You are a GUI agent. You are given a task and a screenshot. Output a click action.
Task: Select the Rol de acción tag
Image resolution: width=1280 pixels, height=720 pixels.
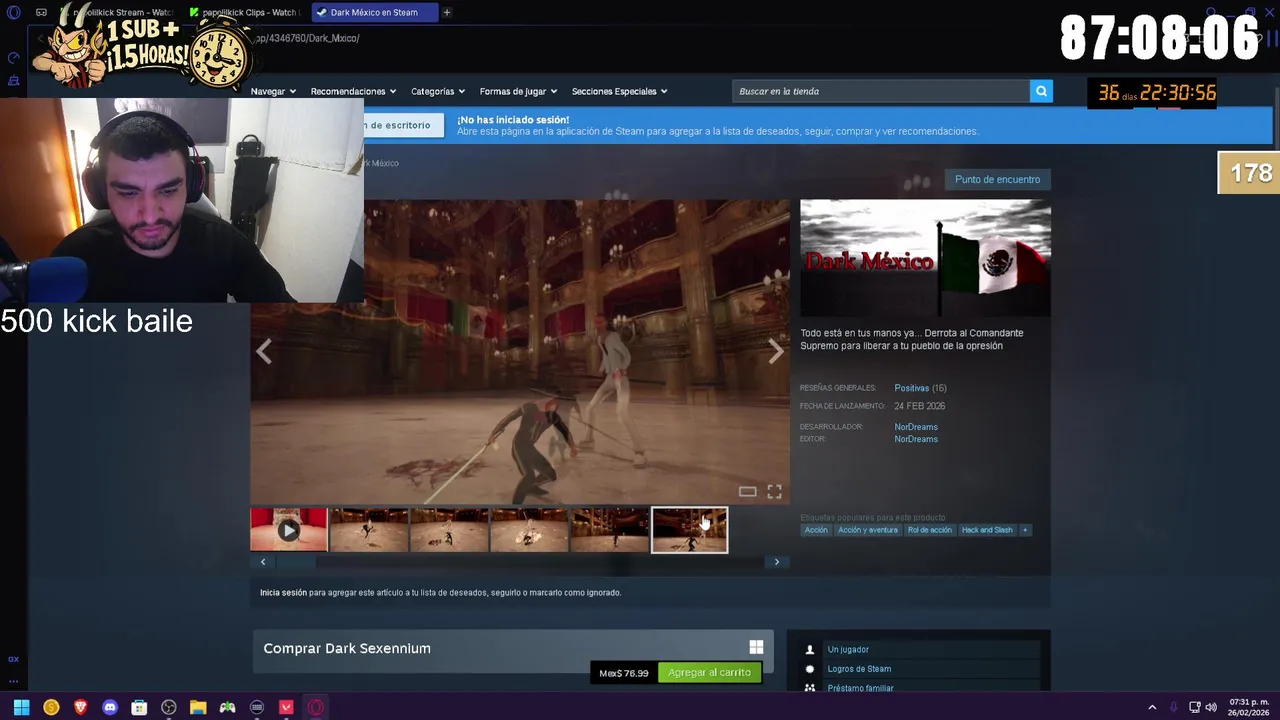pyautogui.click(x=929, y=530)
